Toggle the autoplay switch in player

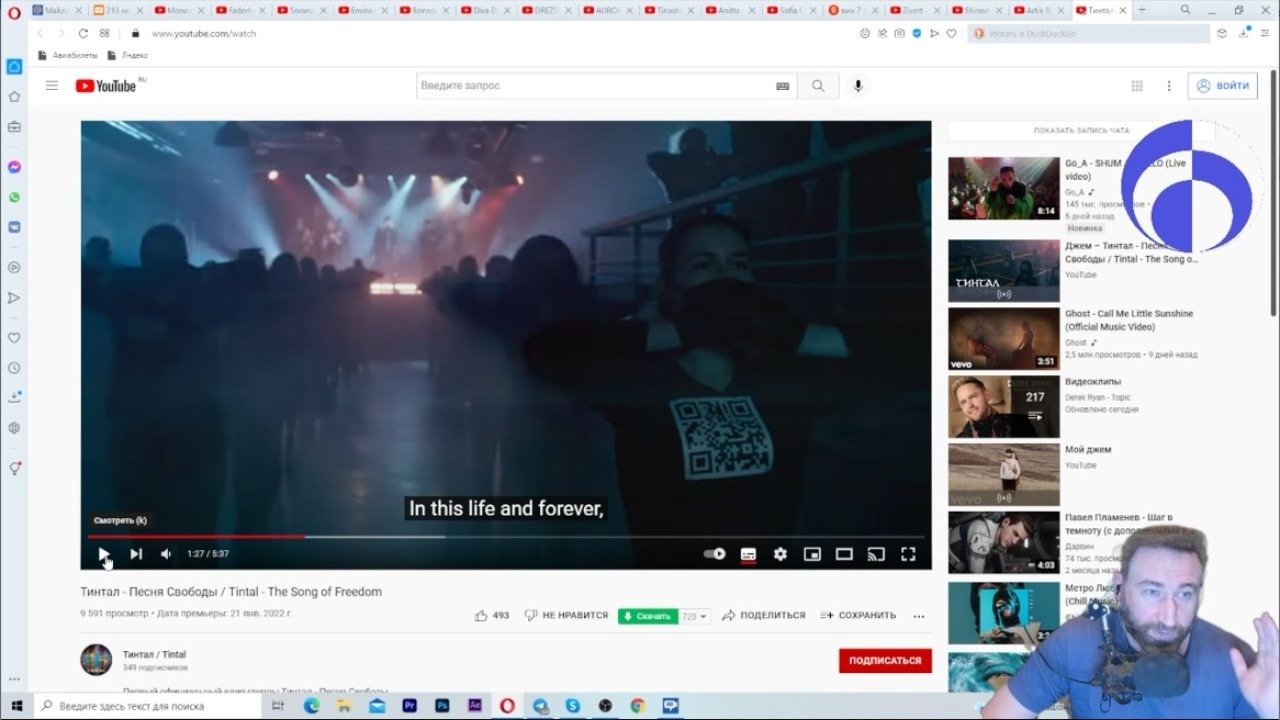pyautogui.click(x=714, y=554)
